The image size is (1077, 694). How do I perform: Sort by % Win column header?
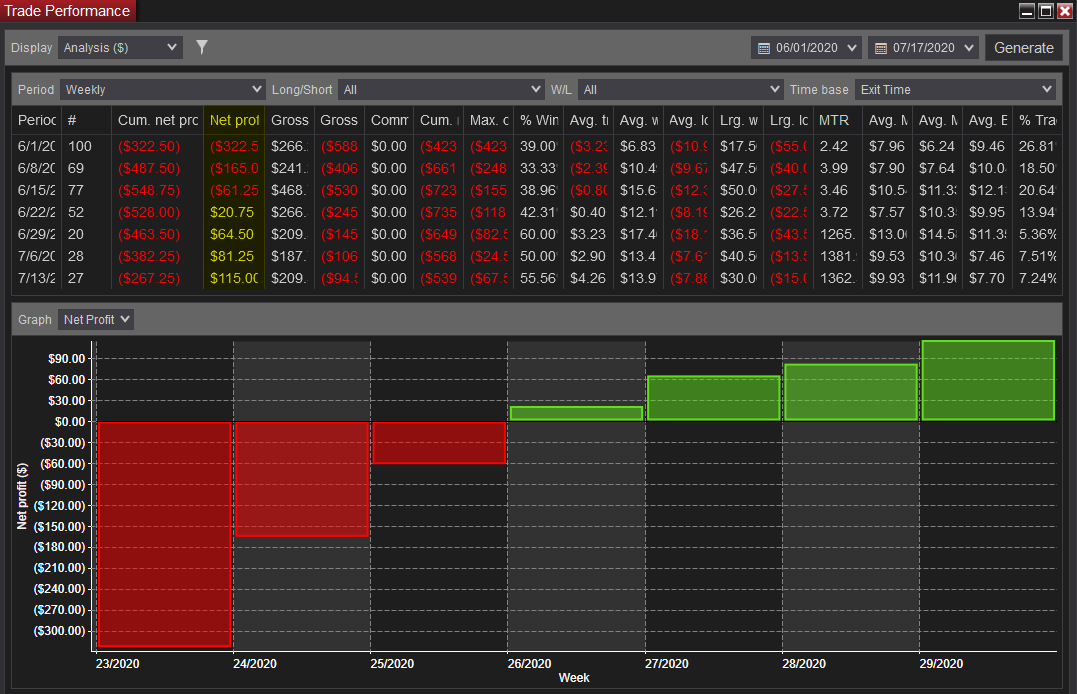[538, 120]
